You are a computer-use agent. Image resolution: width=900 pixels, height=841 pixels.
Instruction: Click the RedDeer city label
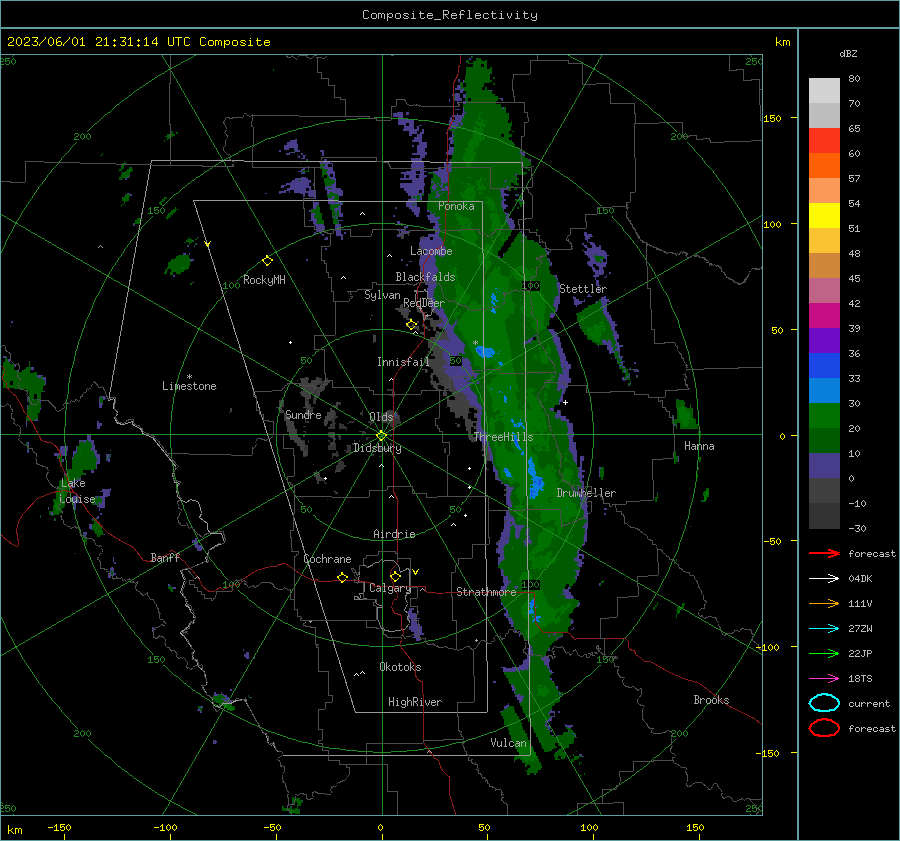point(424,303)
